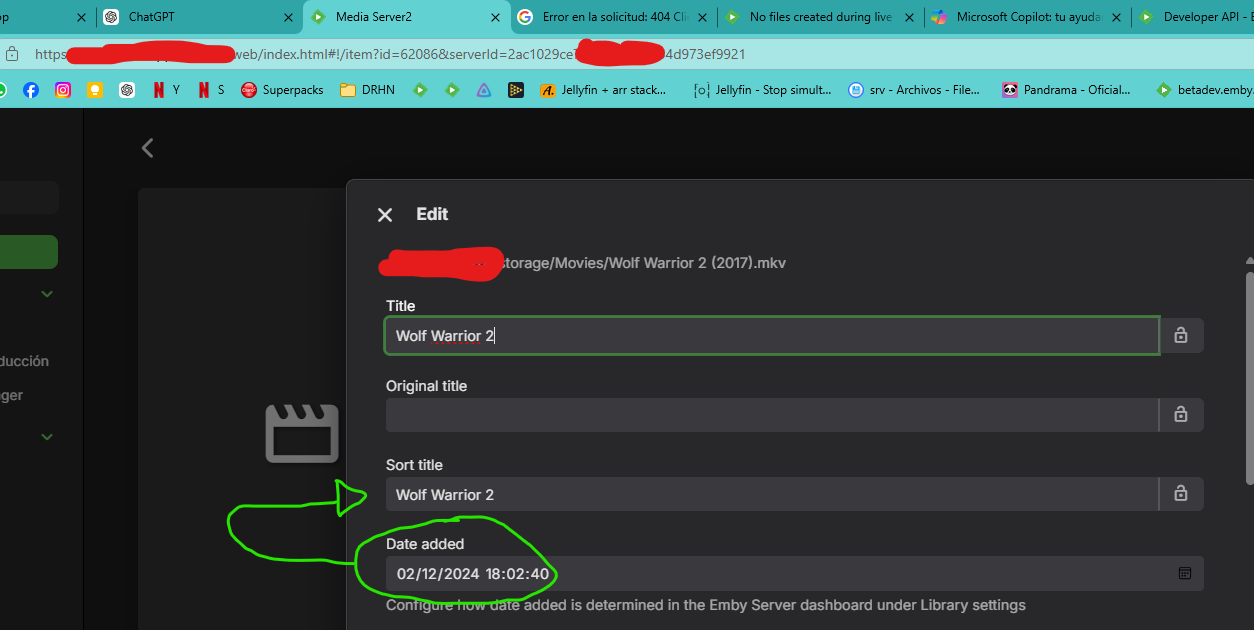Open the Facebook bookmark icon
This screenshot has height=630, width=1254.
click(31, 89)
